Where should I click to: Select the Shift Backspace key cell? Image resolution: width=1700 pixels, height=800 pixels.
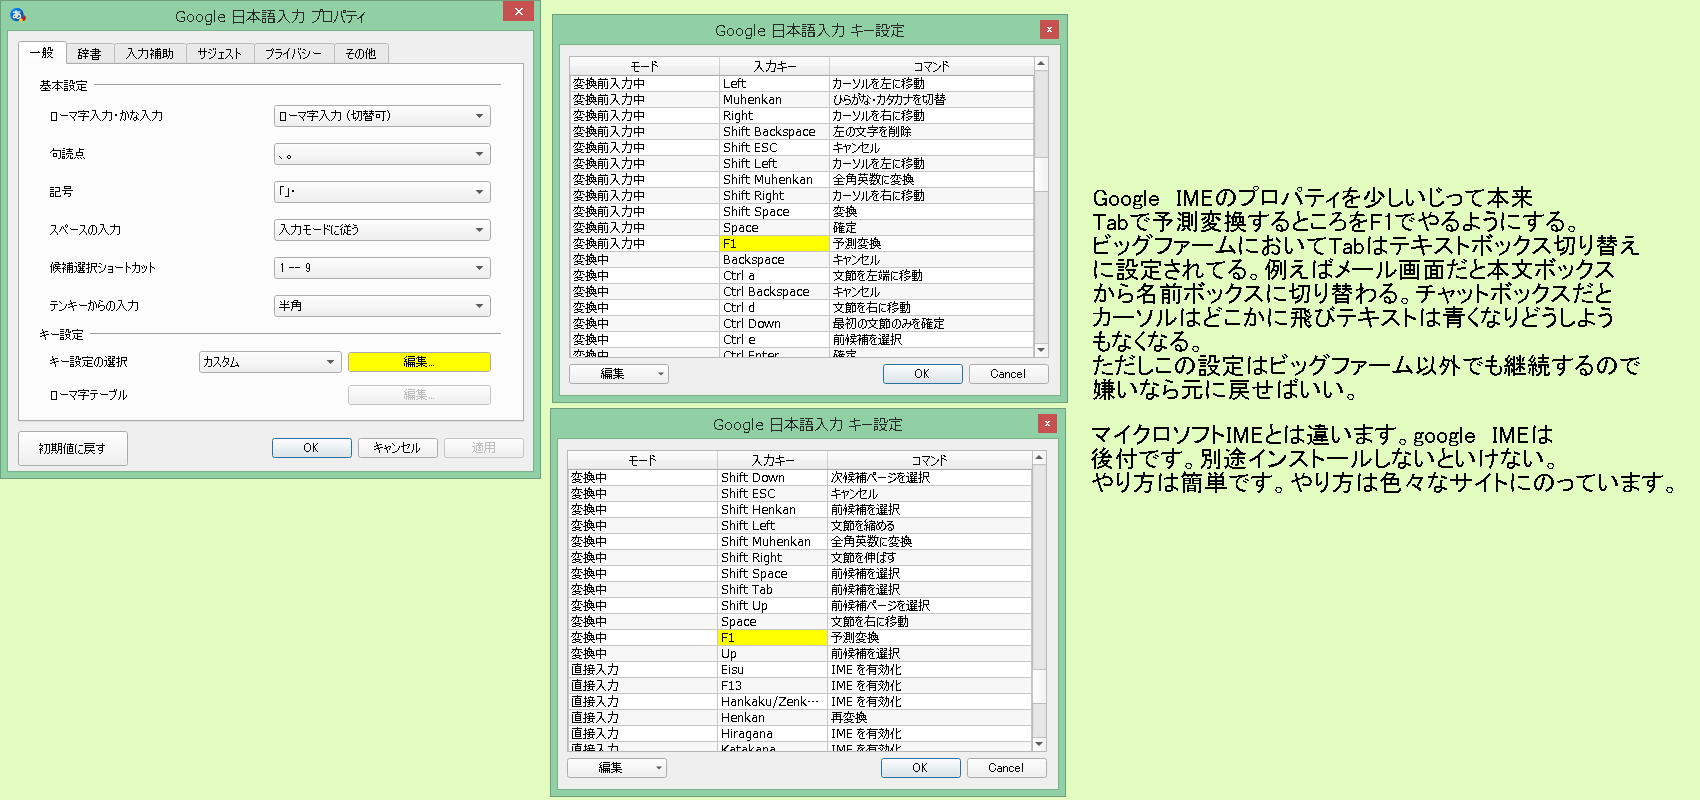click(x=775, y=132)
